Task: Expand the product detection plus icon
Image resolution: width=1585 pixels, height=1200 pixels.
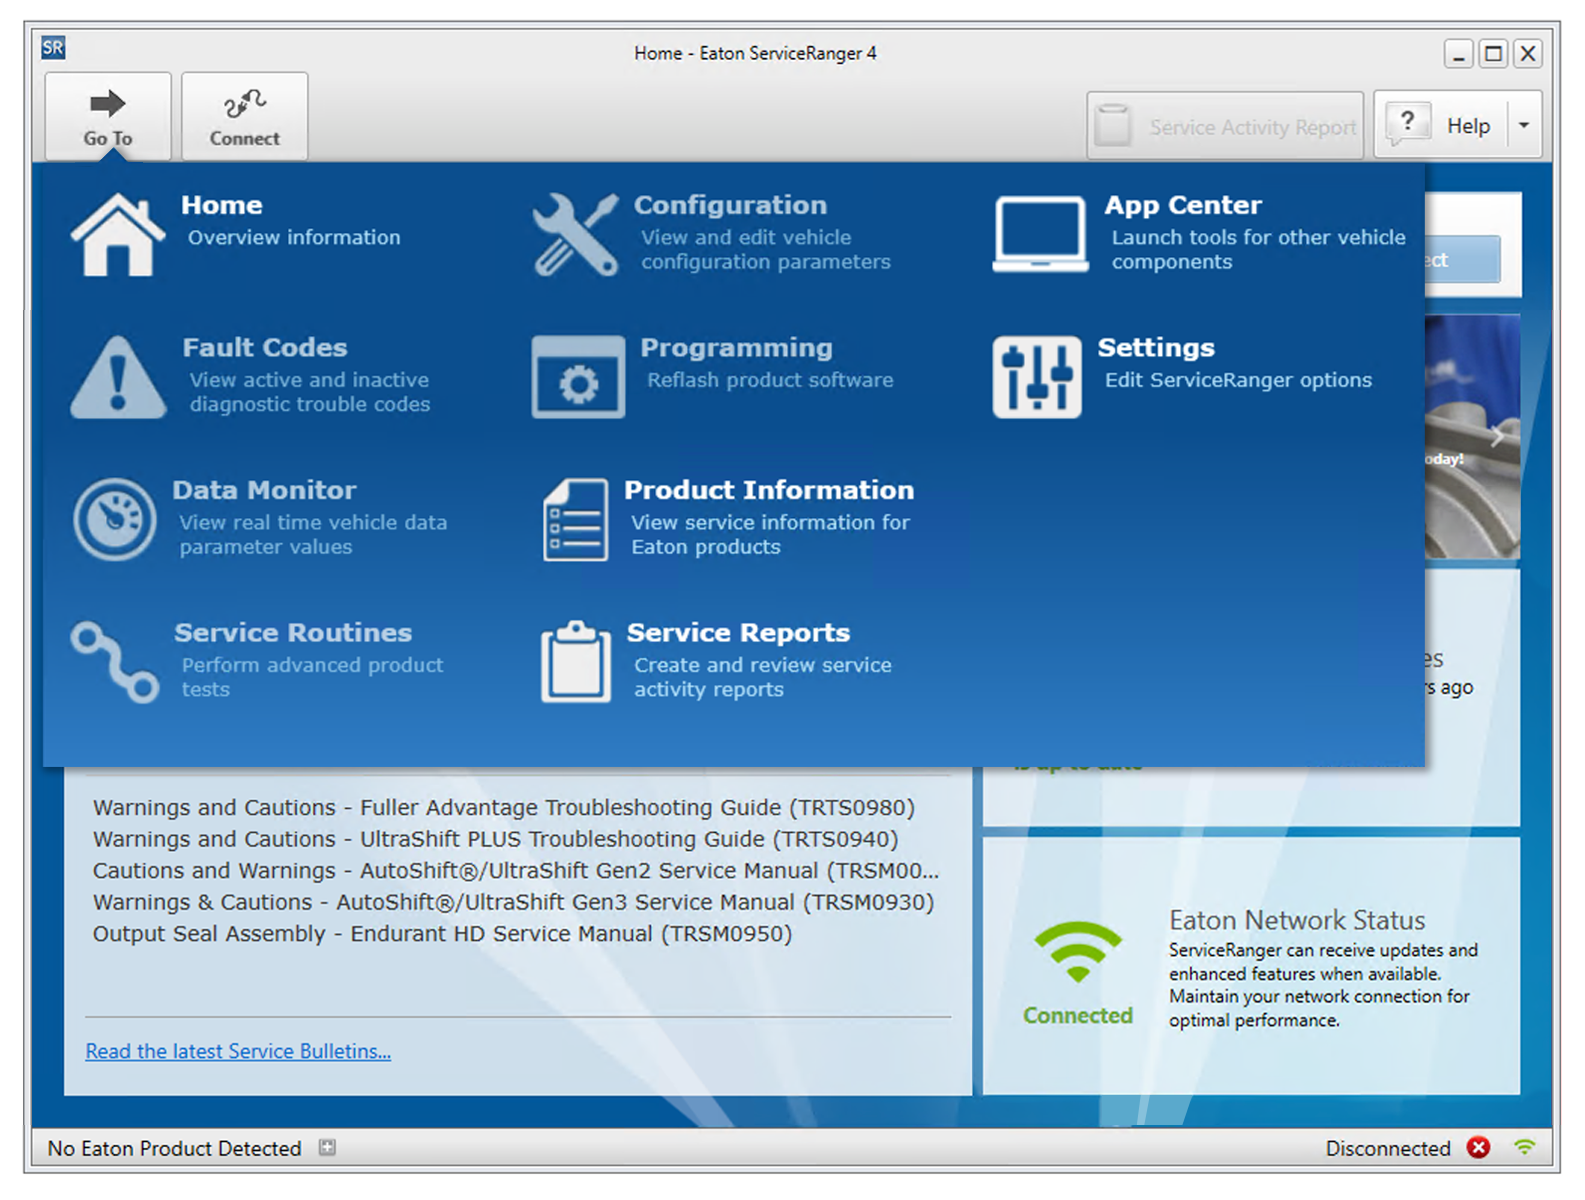Action: [x=327, y=1147]
